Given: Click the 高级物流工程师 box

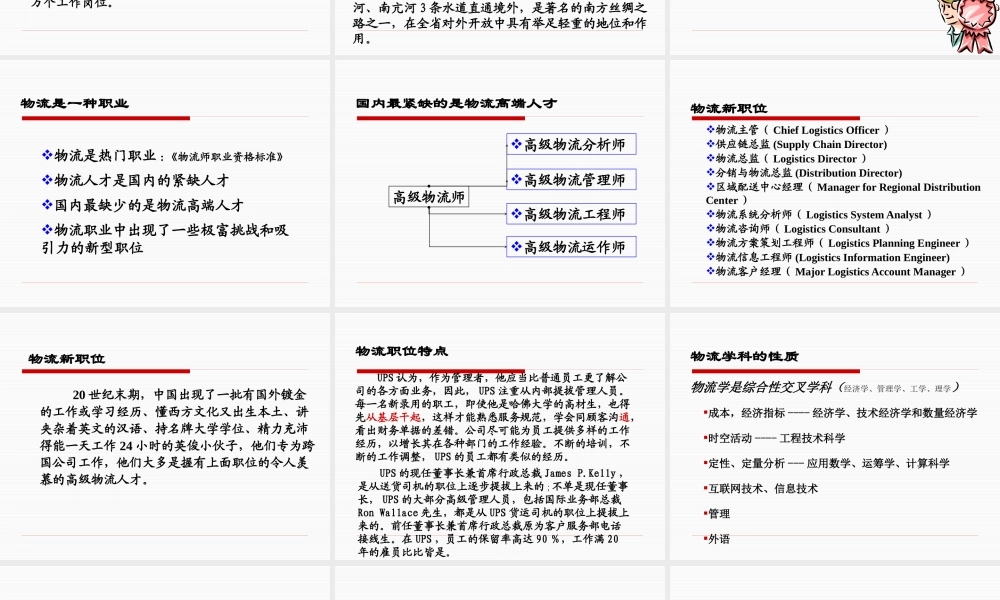Looking at the screenshot, I should coord(571,214).
